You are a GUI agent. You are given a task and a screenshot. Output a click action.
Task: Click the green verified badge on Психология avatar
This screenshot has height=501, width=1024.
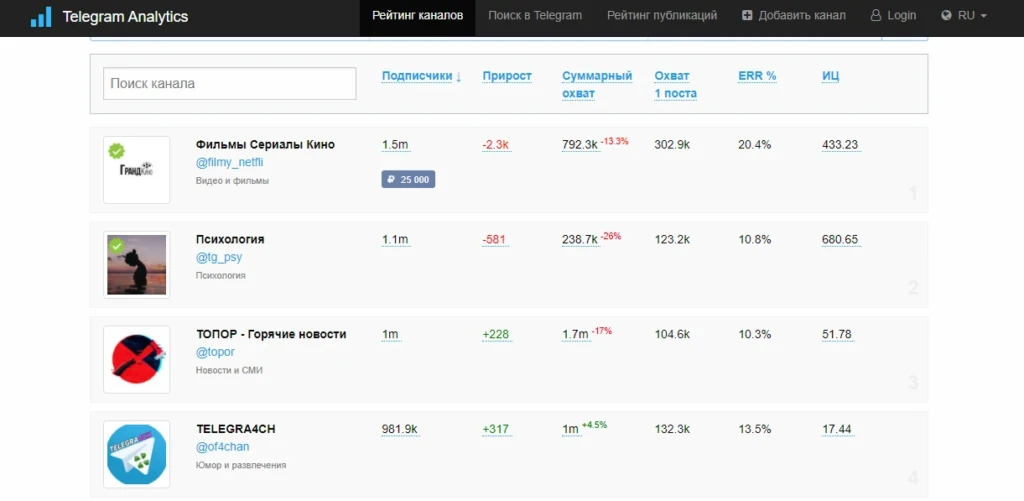[117, 246]
